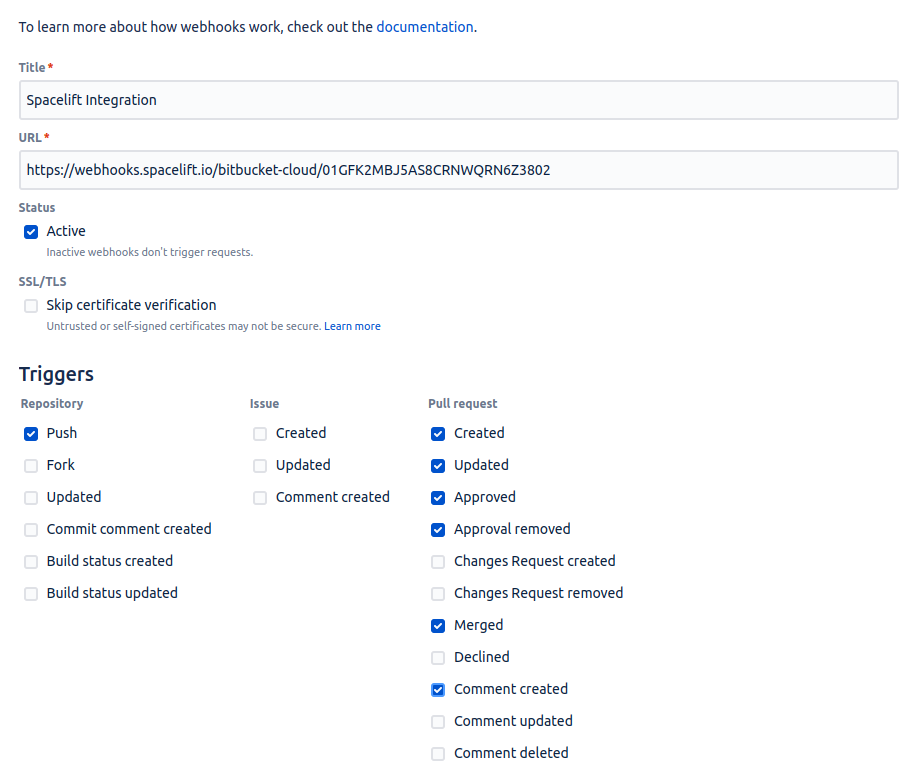Disable the Push repository trigger

(31, 433)
